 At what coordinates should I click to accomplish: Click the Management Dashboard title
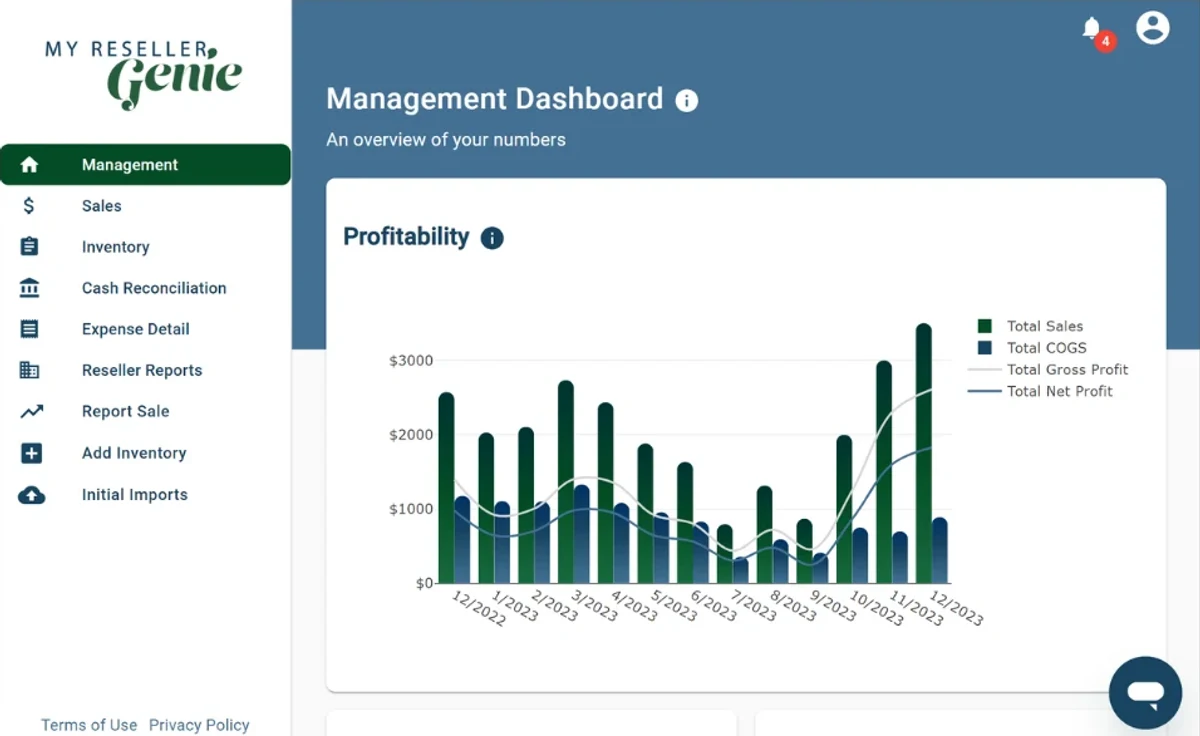(x=495, y=99)
